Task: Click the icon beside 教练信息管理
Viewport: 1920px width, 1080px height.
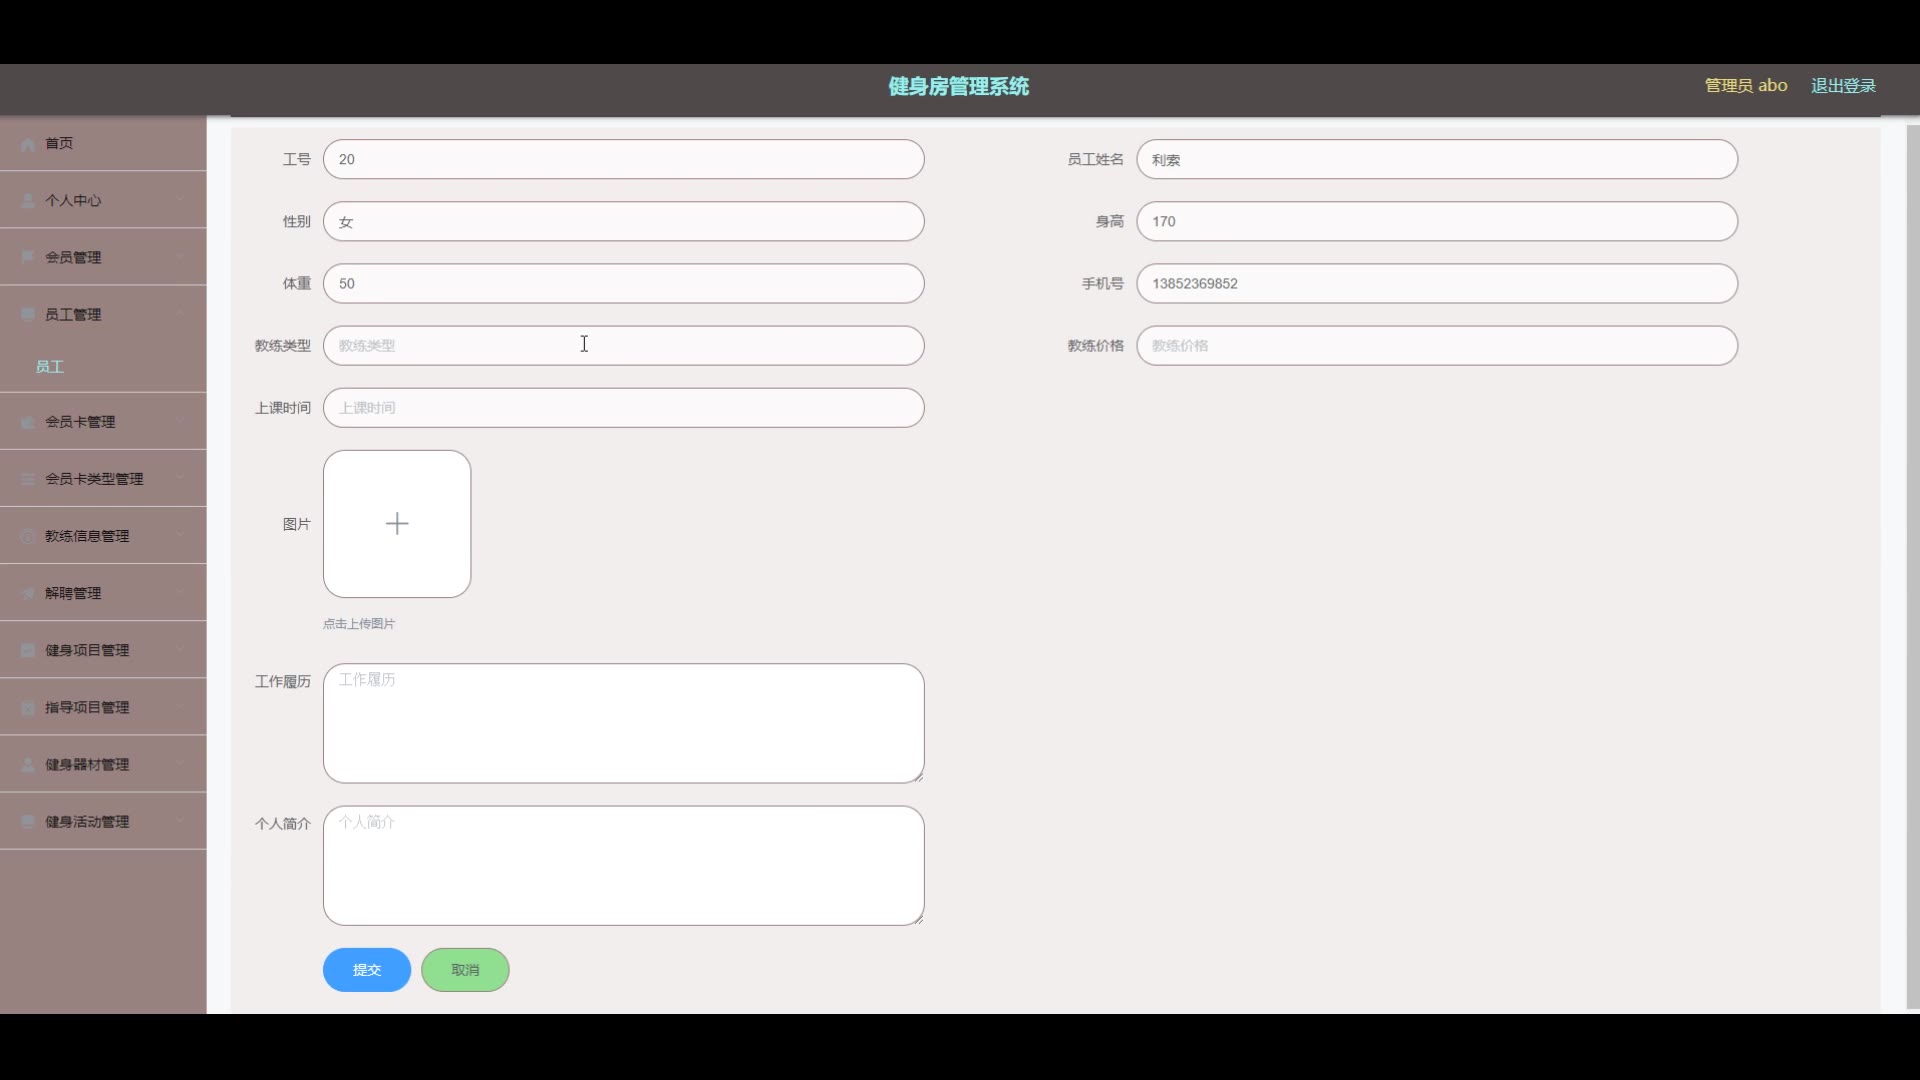Action: [28, 536]
